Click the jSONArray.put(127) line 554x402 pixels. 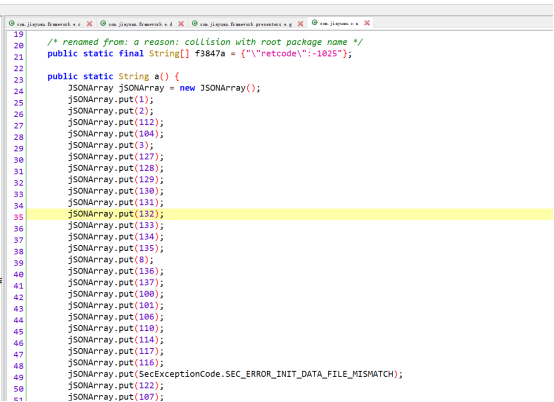pyautogui.click(x=116, y=156)
